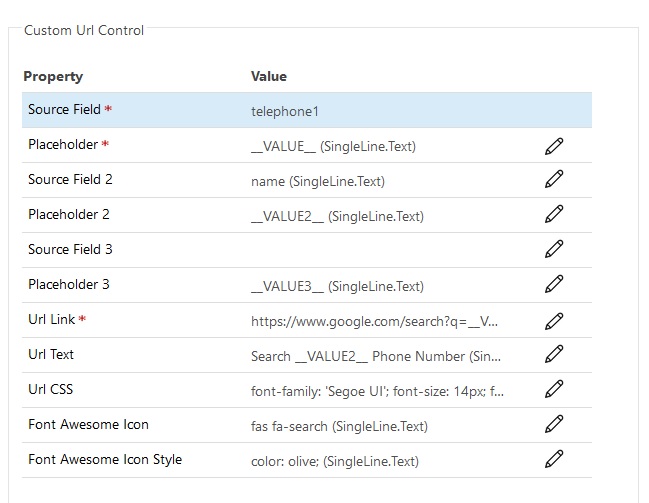Click the Value column header

tap(269, 76)
